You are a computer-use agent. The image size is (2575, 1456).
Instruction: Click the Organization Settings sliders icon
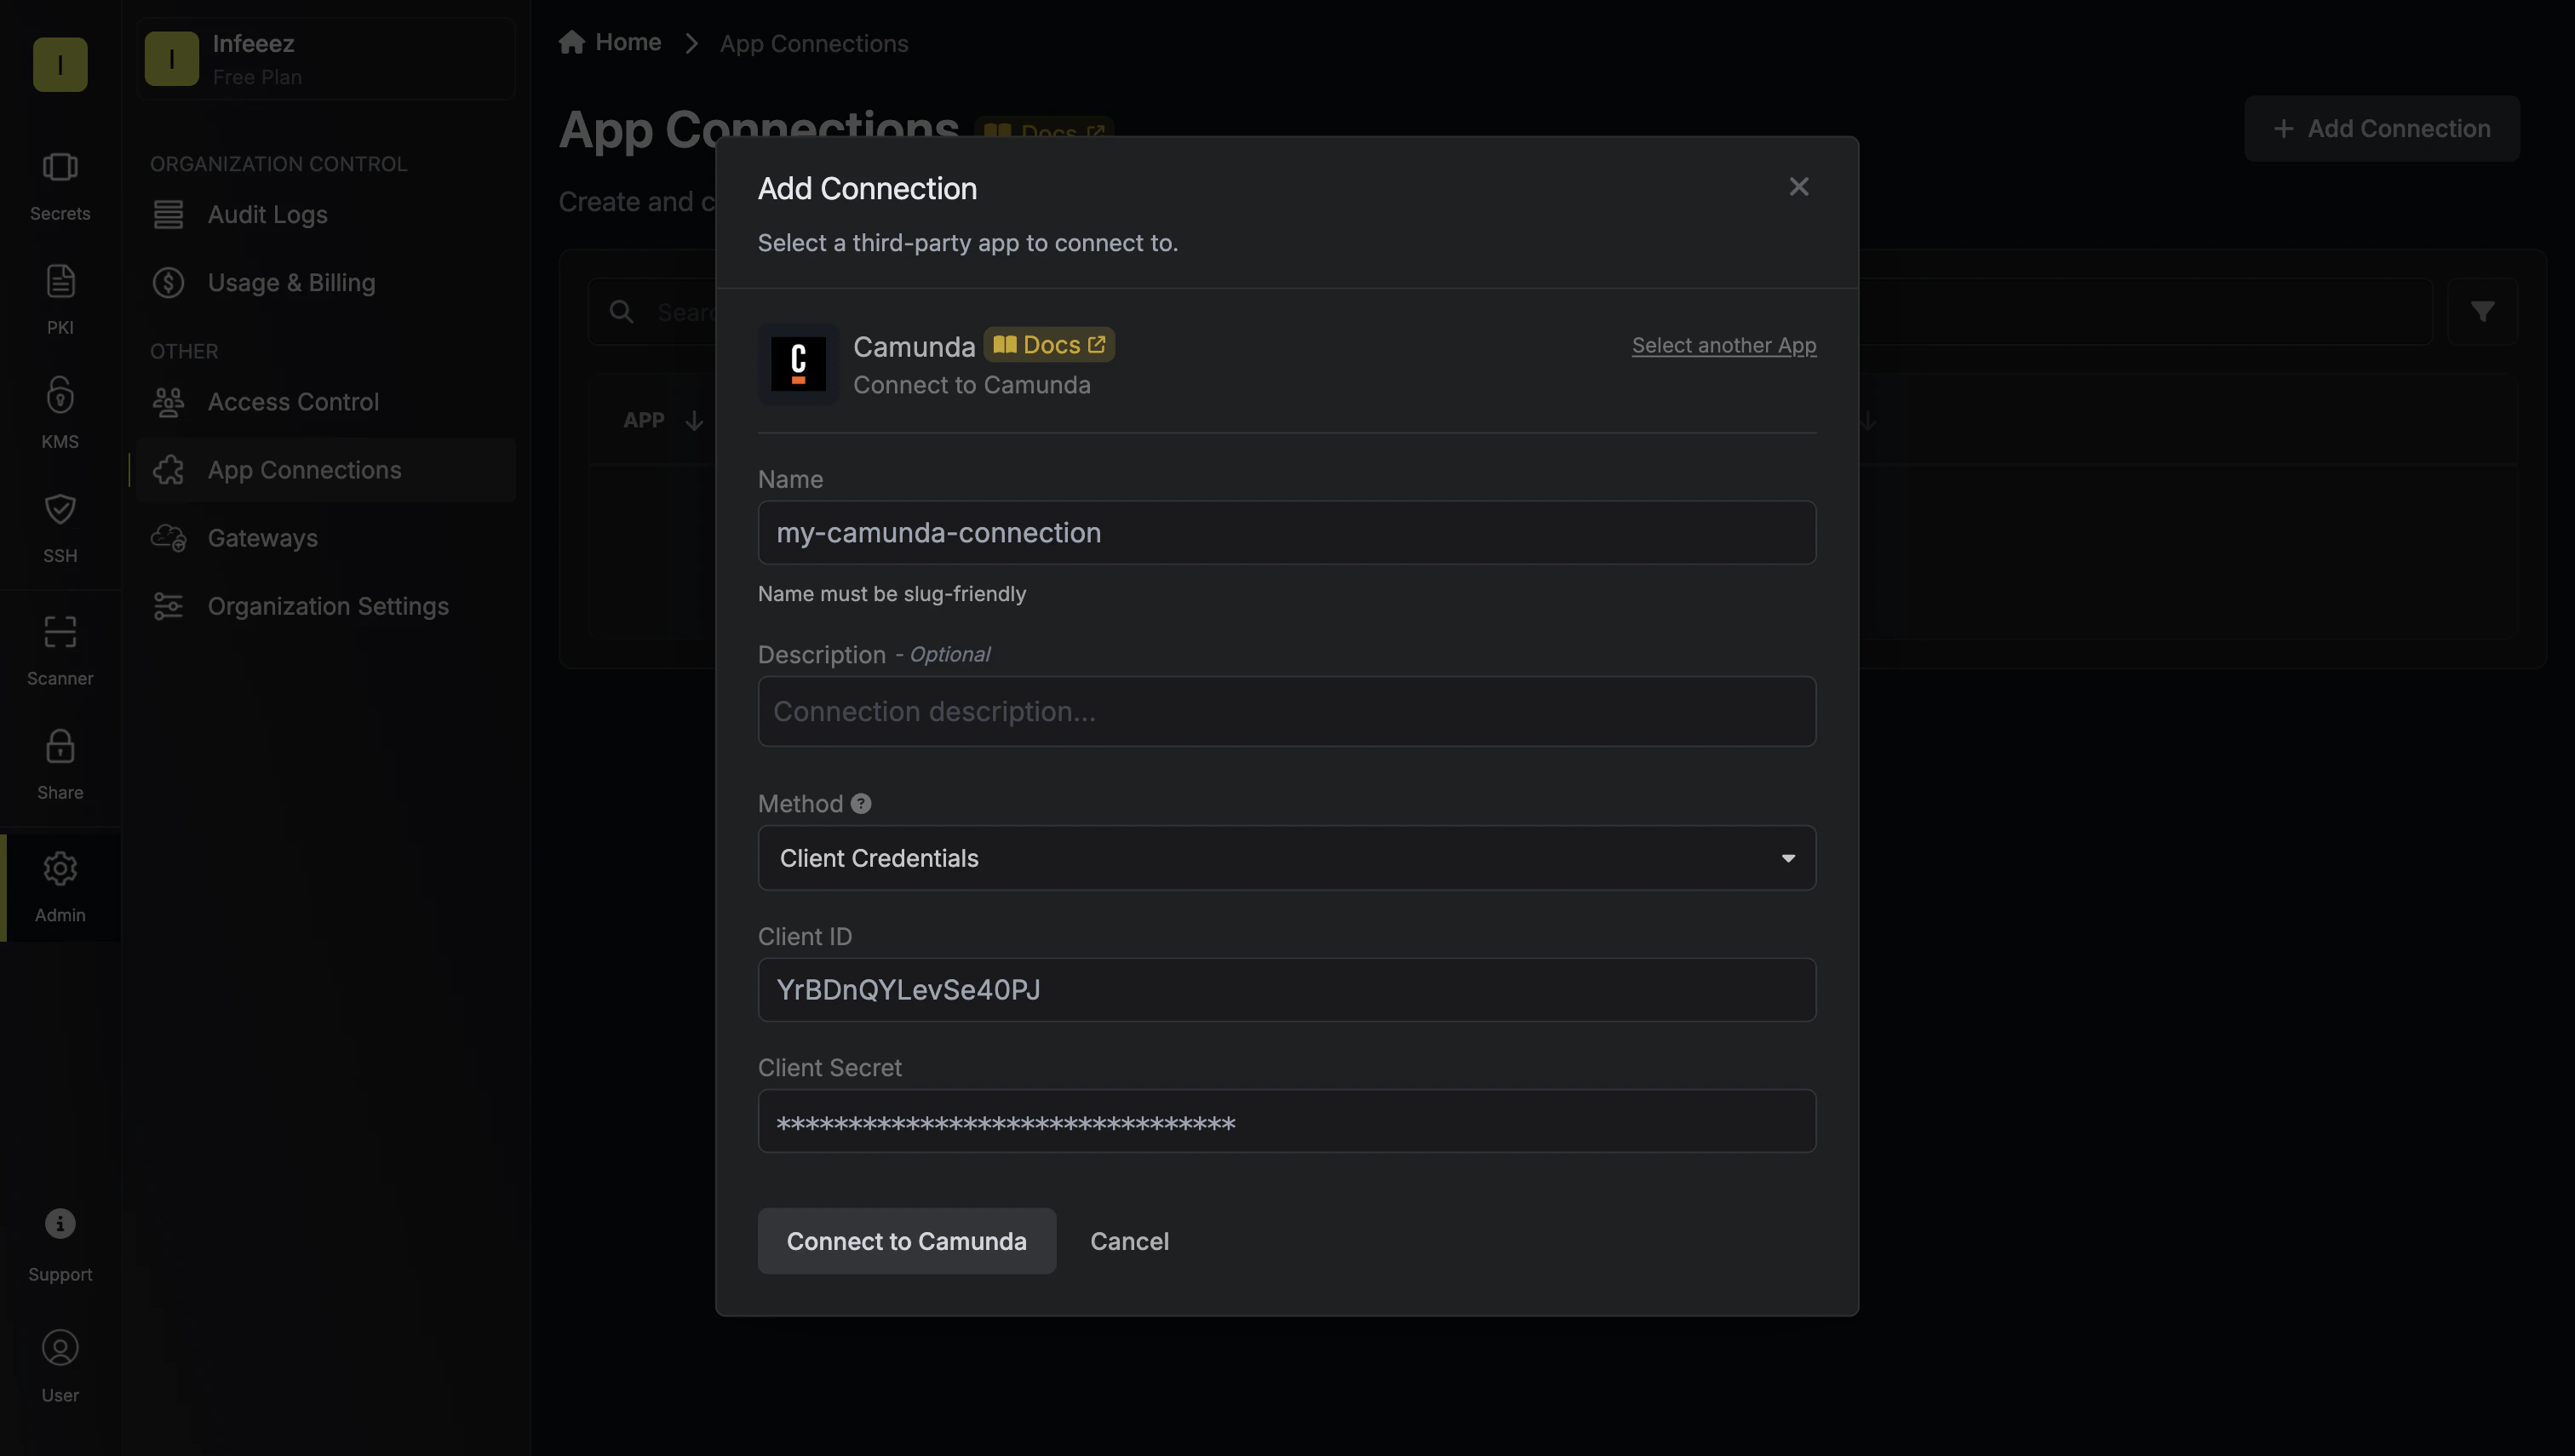[168, 605]
